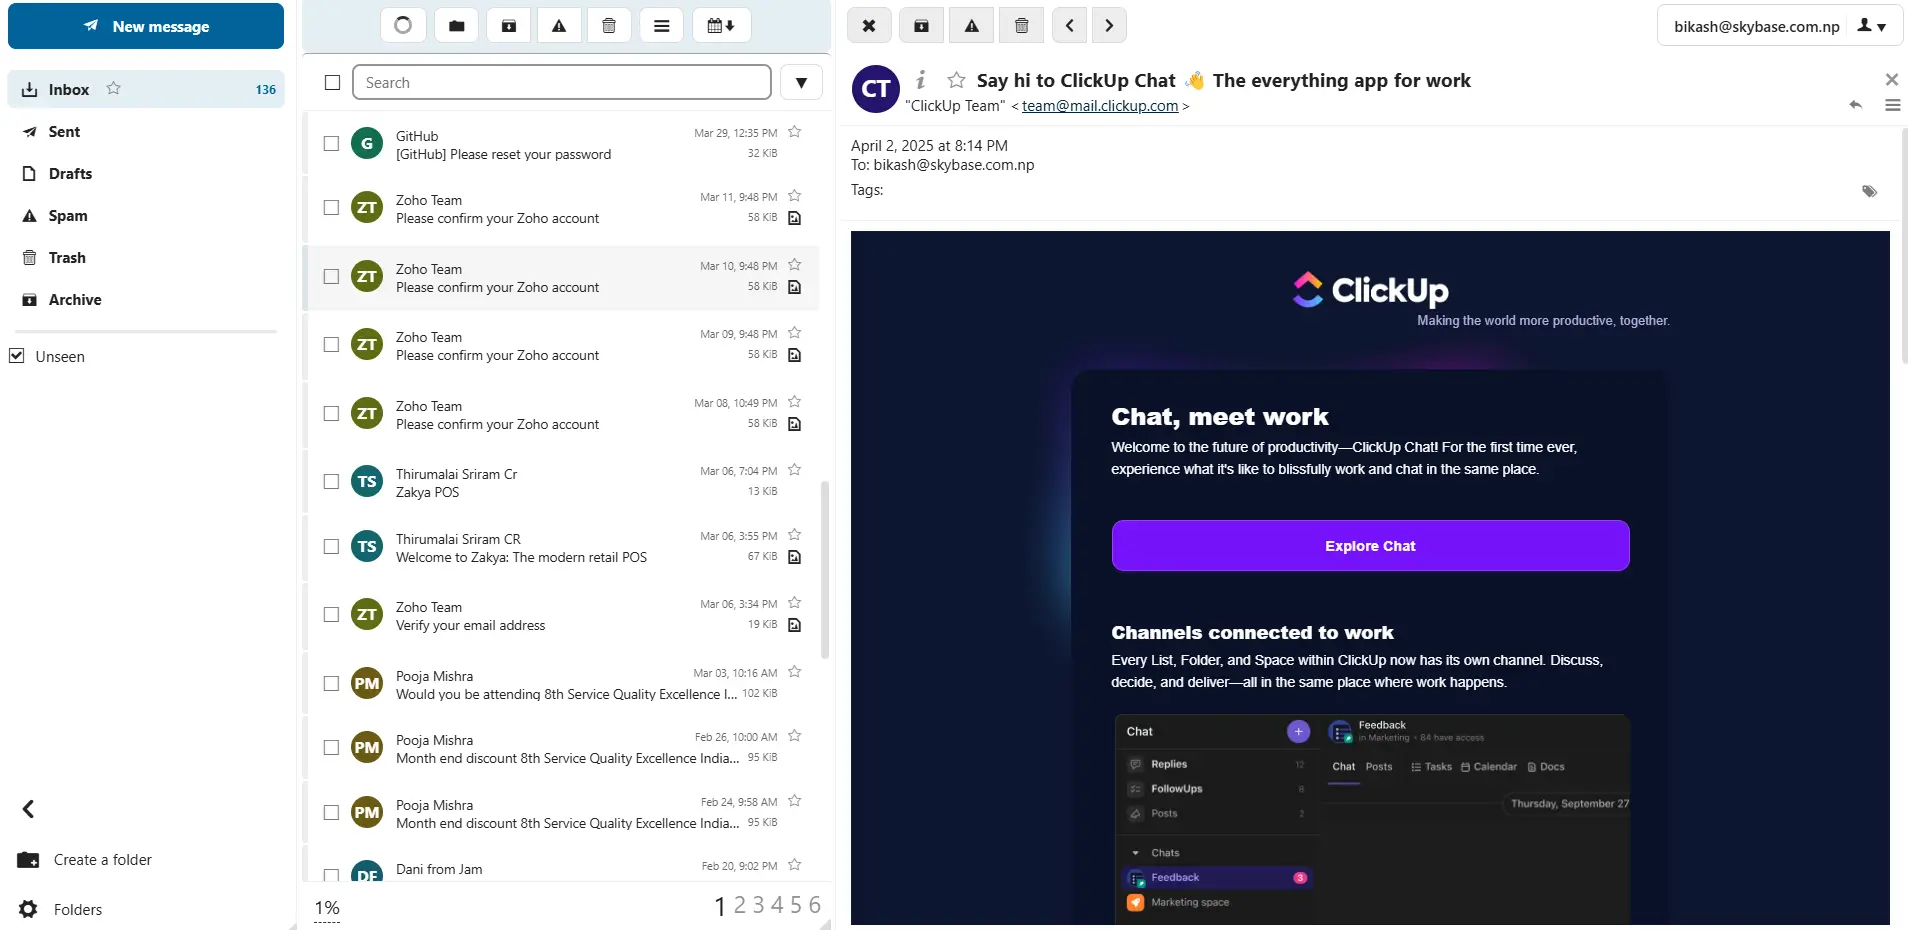Open the team@mail.clickup.com sender link
The image size is (1908, 930).
[1100, 106]
